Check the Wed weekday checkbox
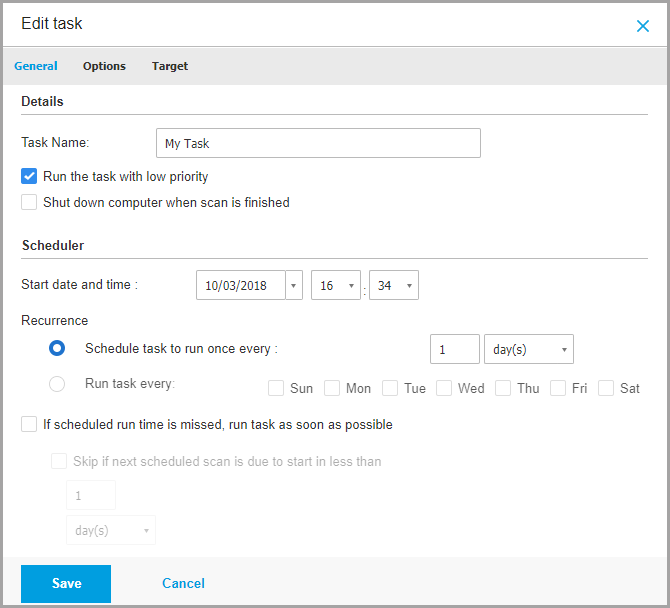This screenshot has height=608, width=670. tap(444, 388)
